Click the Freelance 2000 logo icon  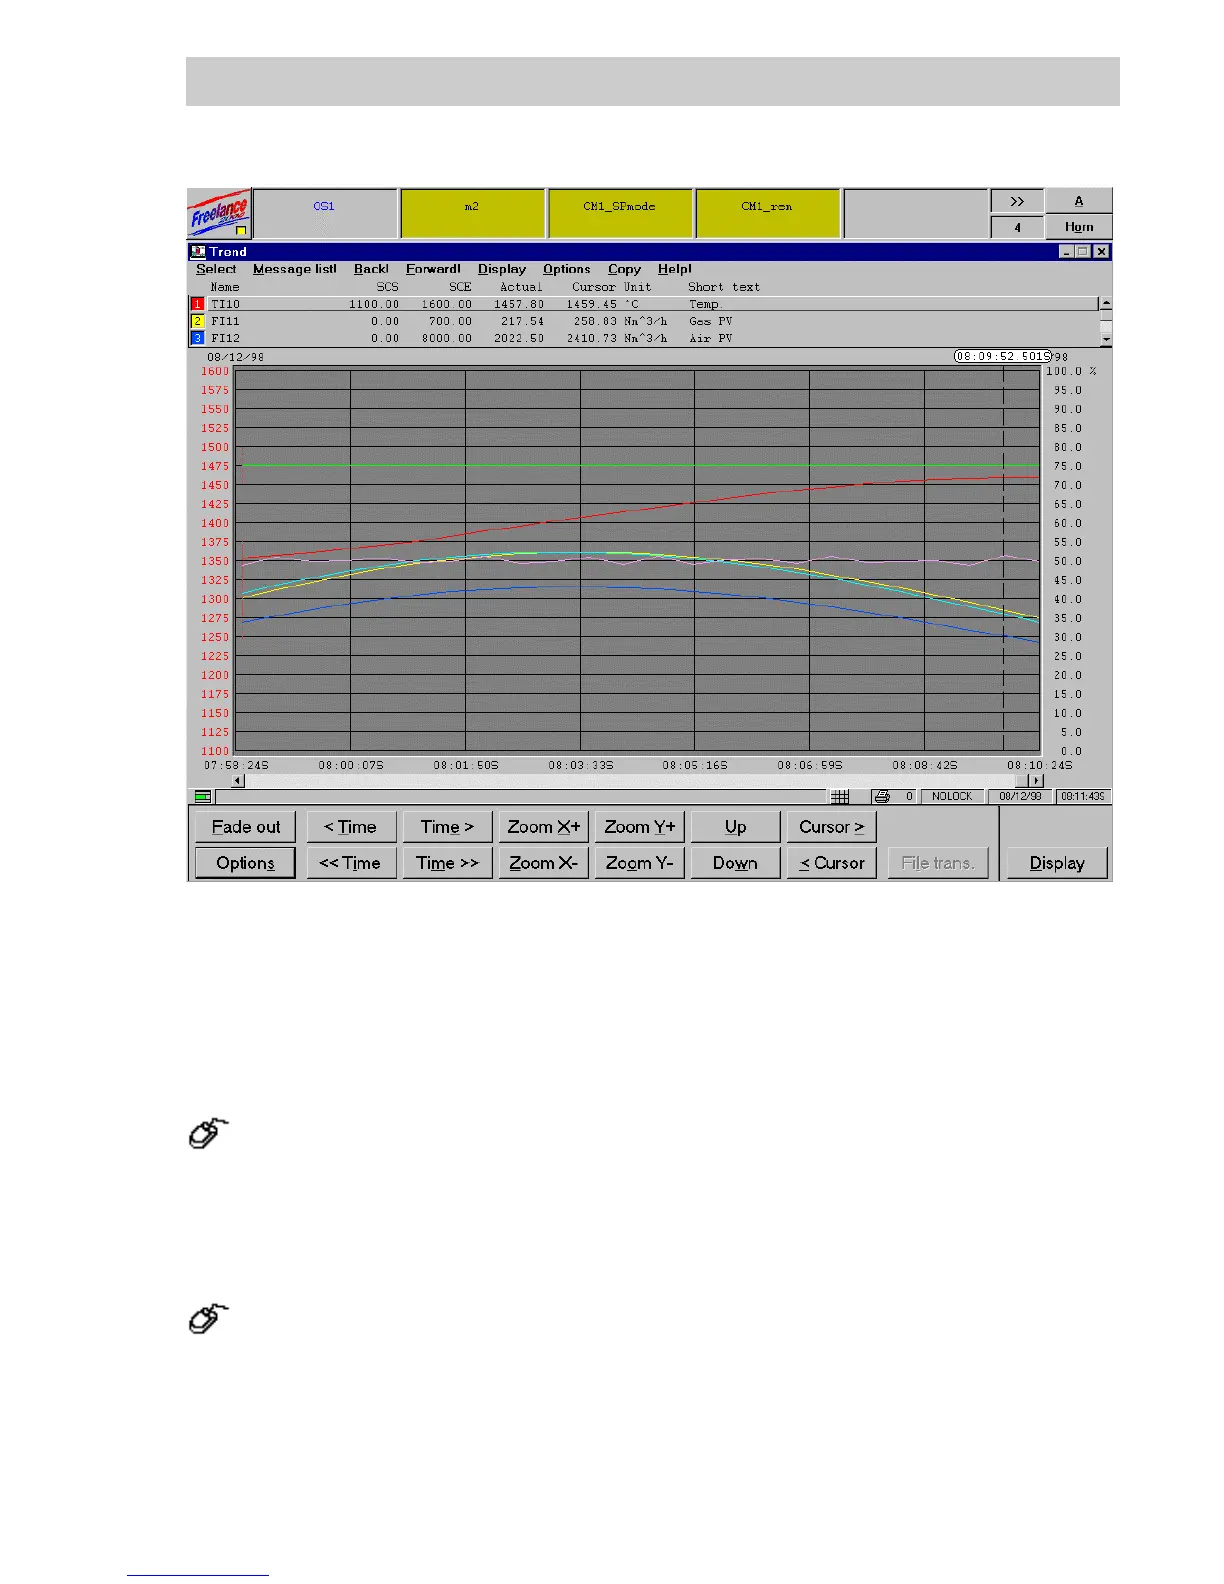pos(219,213)
